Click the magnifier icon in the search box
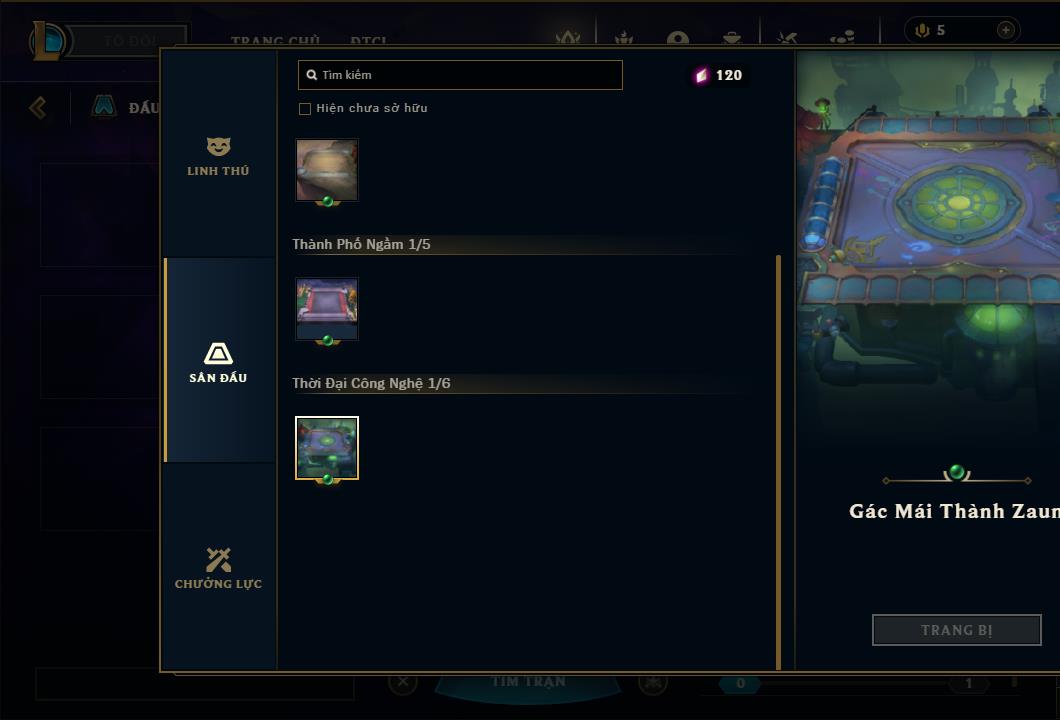This screenshot has height=720, width=1060. click(312, 75)
